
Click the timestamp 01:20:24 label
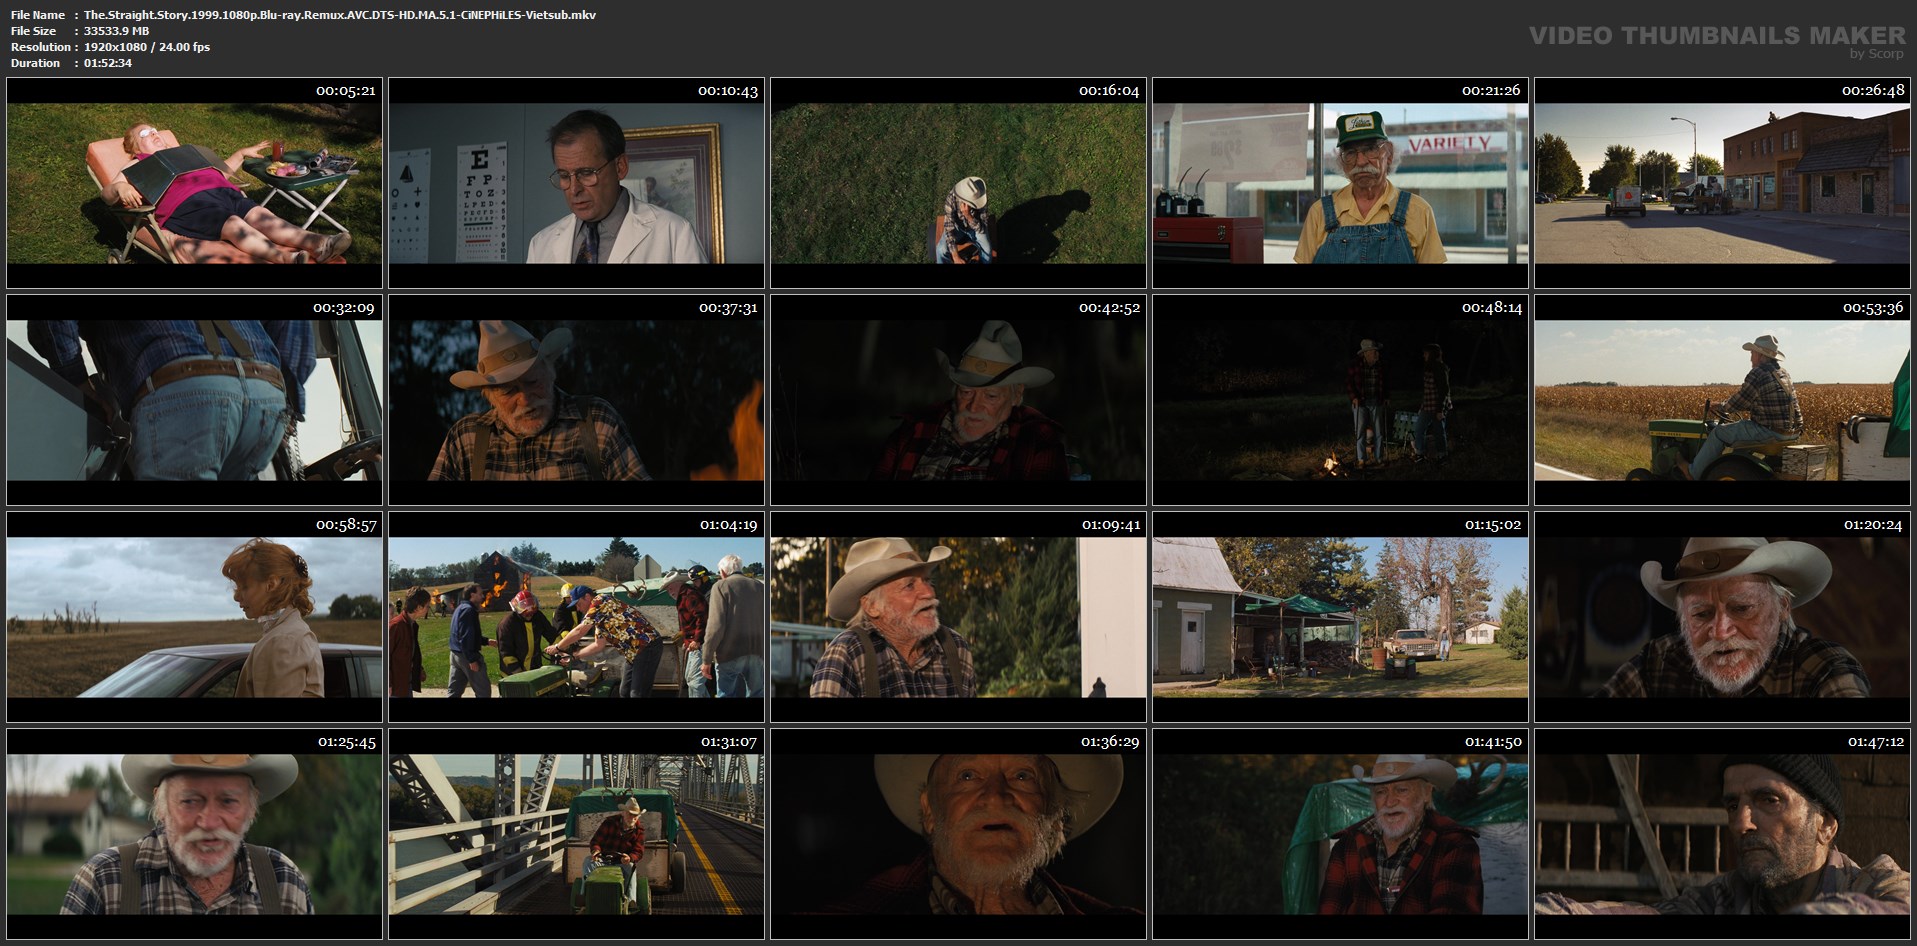coord(1873,525)
